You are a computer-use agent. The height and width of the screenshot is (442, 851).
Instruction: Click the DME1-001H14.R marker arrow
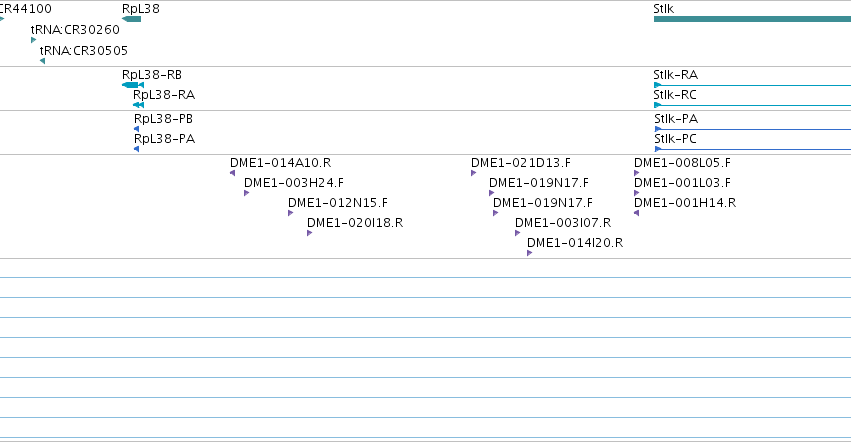point(637,213)
